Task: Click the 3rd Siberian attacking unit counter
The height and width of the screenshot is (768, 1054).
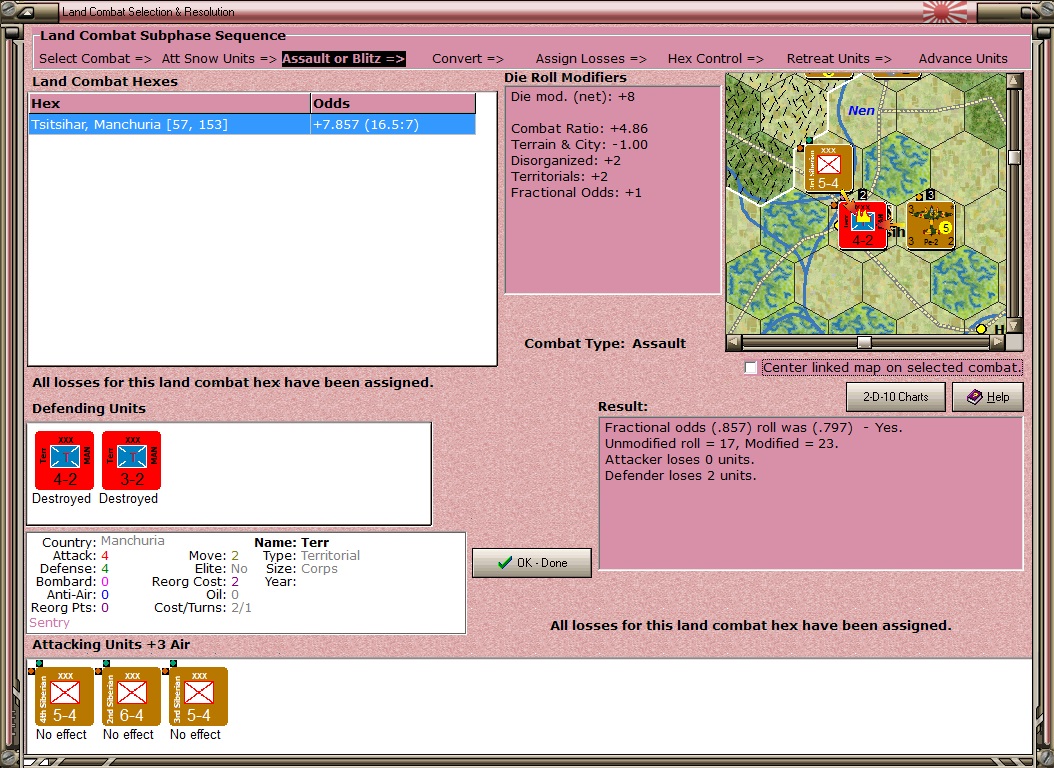Action: pos(198,696)
